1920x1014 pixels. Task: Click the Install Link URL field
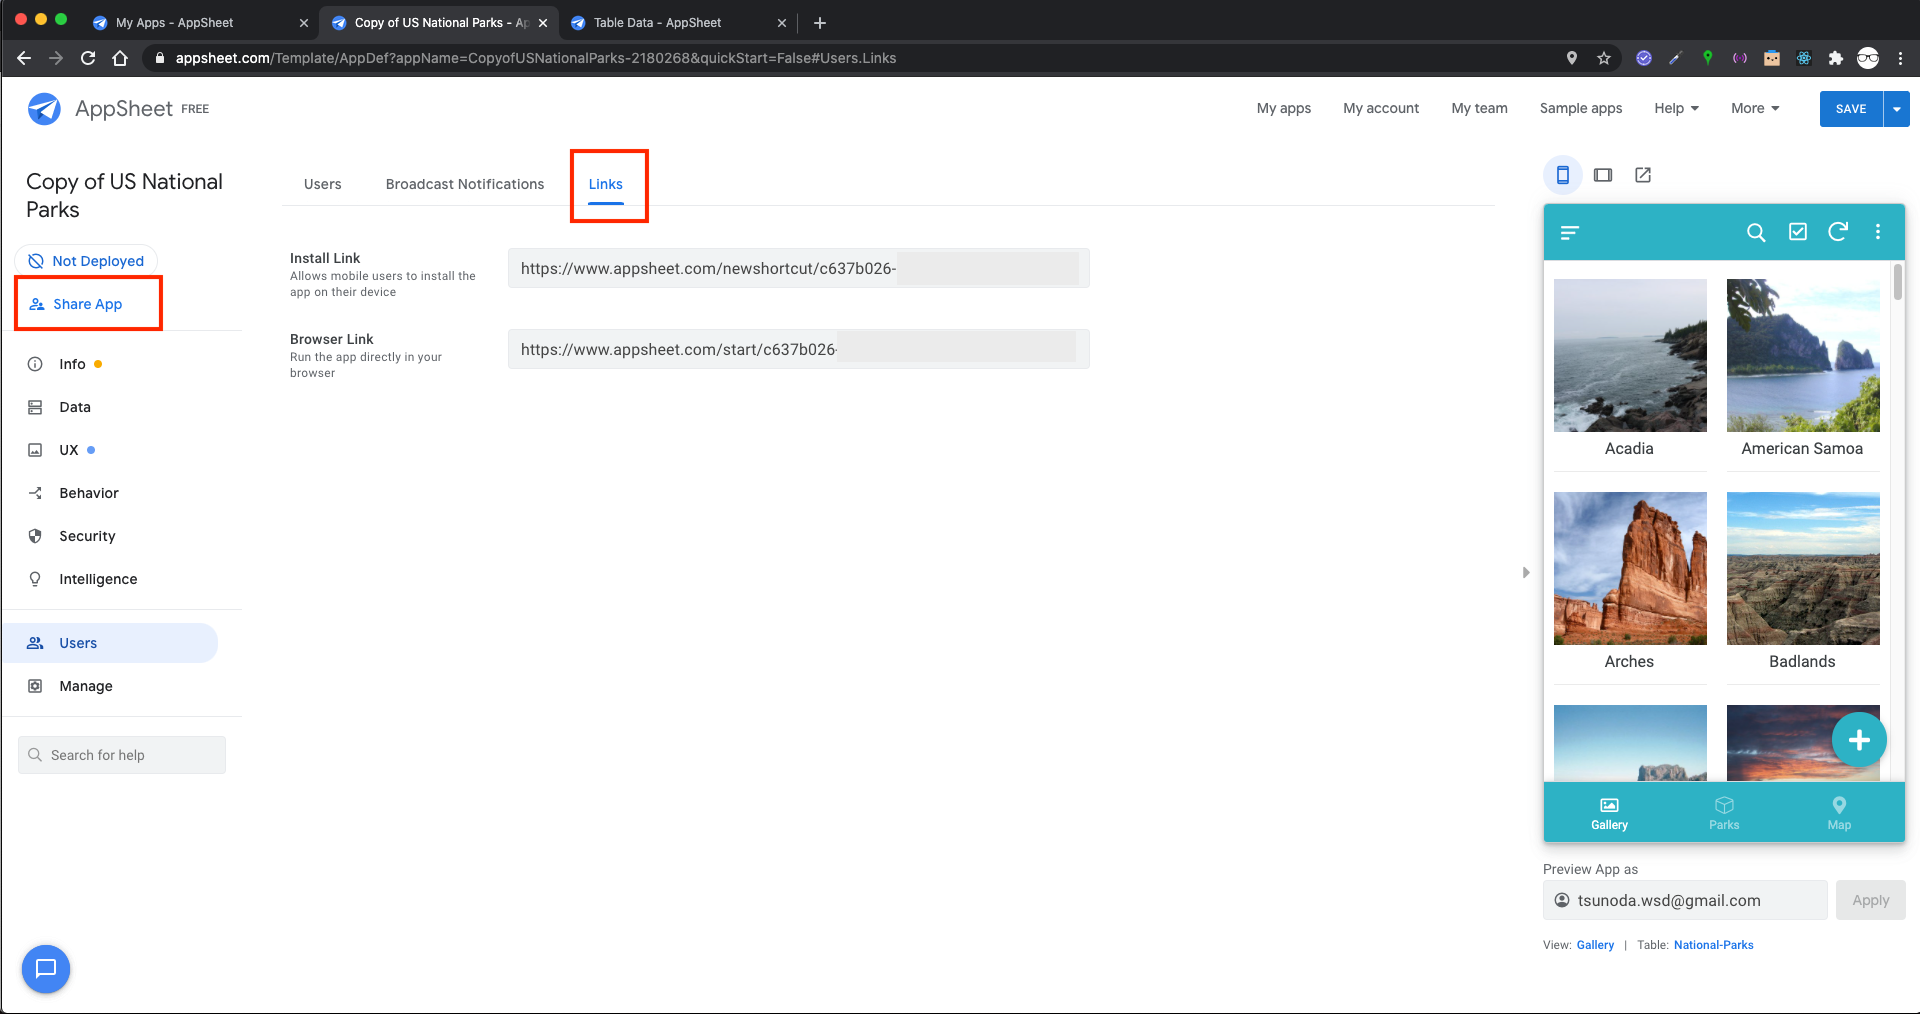(x=799, y=268)
